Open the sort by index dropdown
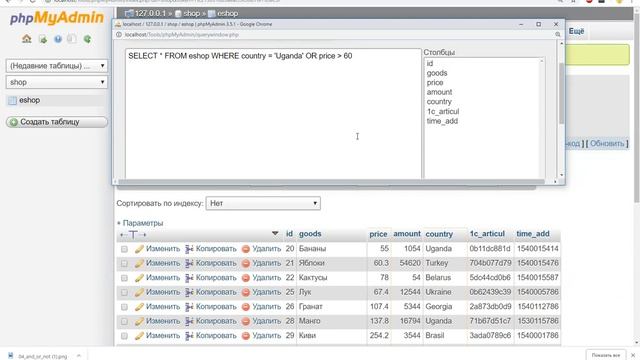640x360 pixels. tap(263, 203)
